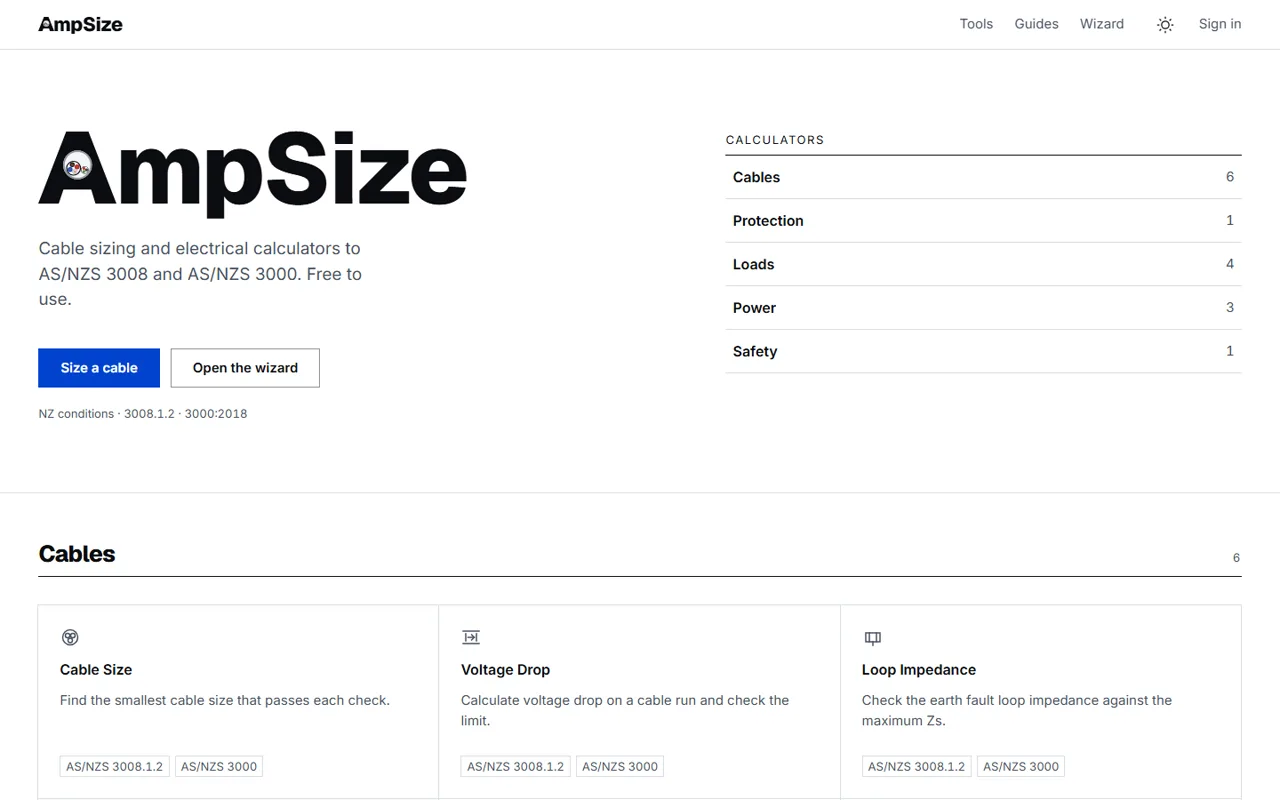This screenshot has height=800, width=1280.
Task: Toggle the light/dark theme sun icon
Action: [x=1165, y=25]
